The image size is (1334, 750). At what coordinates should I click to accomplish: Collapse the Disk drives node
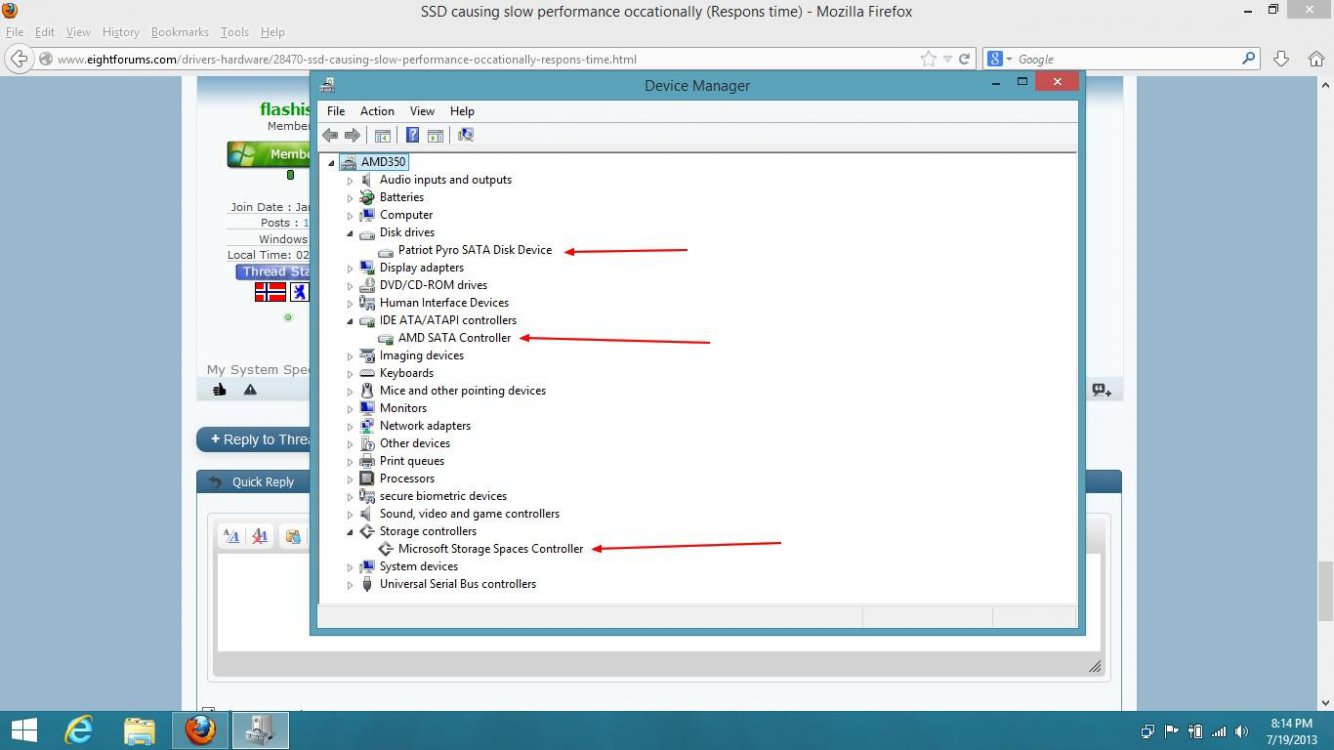click(350, 233)
